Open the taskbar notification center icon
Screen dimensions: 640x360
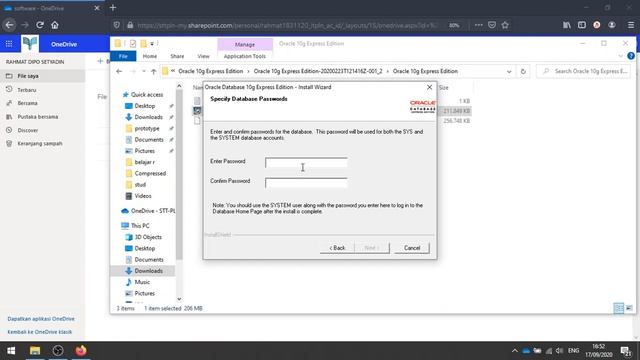(x=626, y=351)
